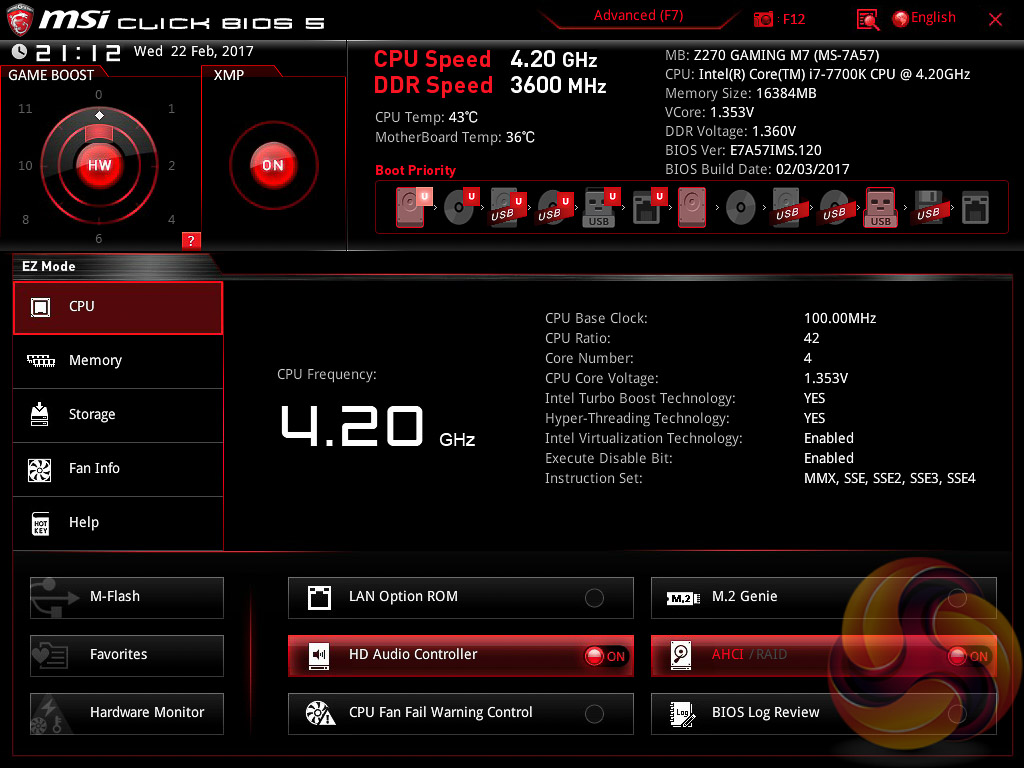Screen dimensions: 1024x768
Task: Open the Hardware Monitor
Action: coord(127,713)
